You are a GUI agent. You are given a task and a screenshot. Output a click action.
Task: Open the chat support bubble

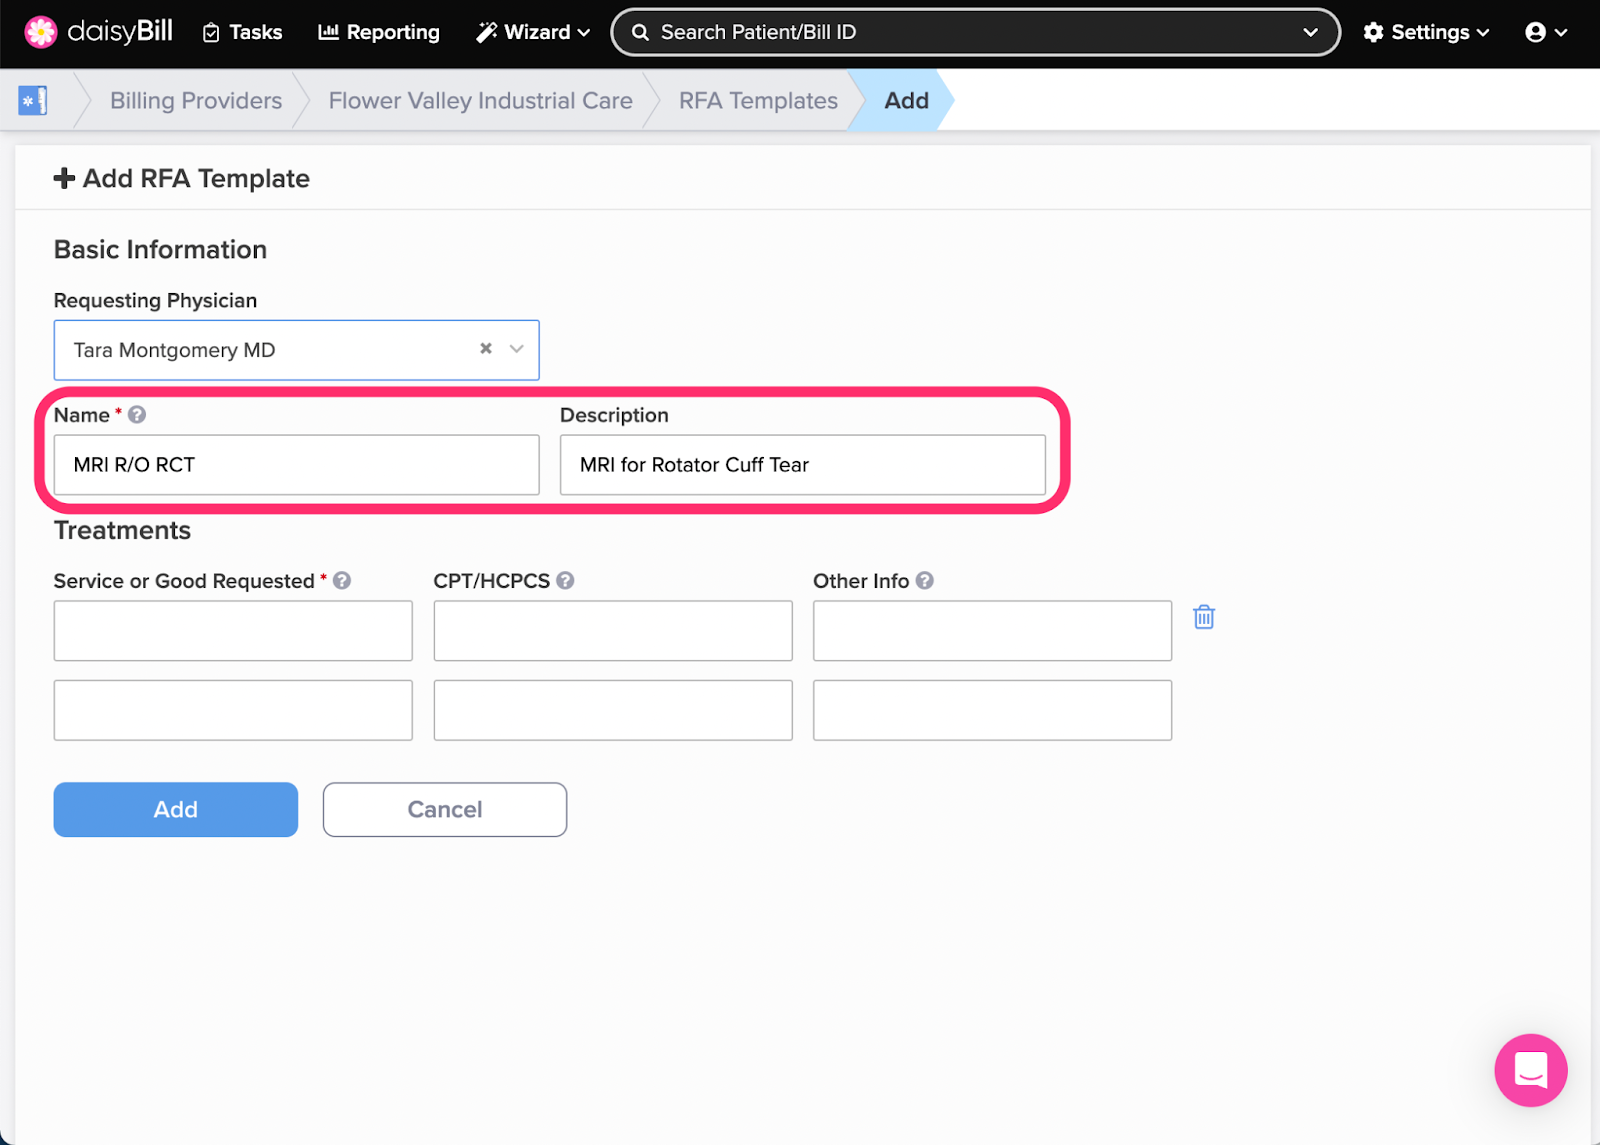[1530, 1070]
